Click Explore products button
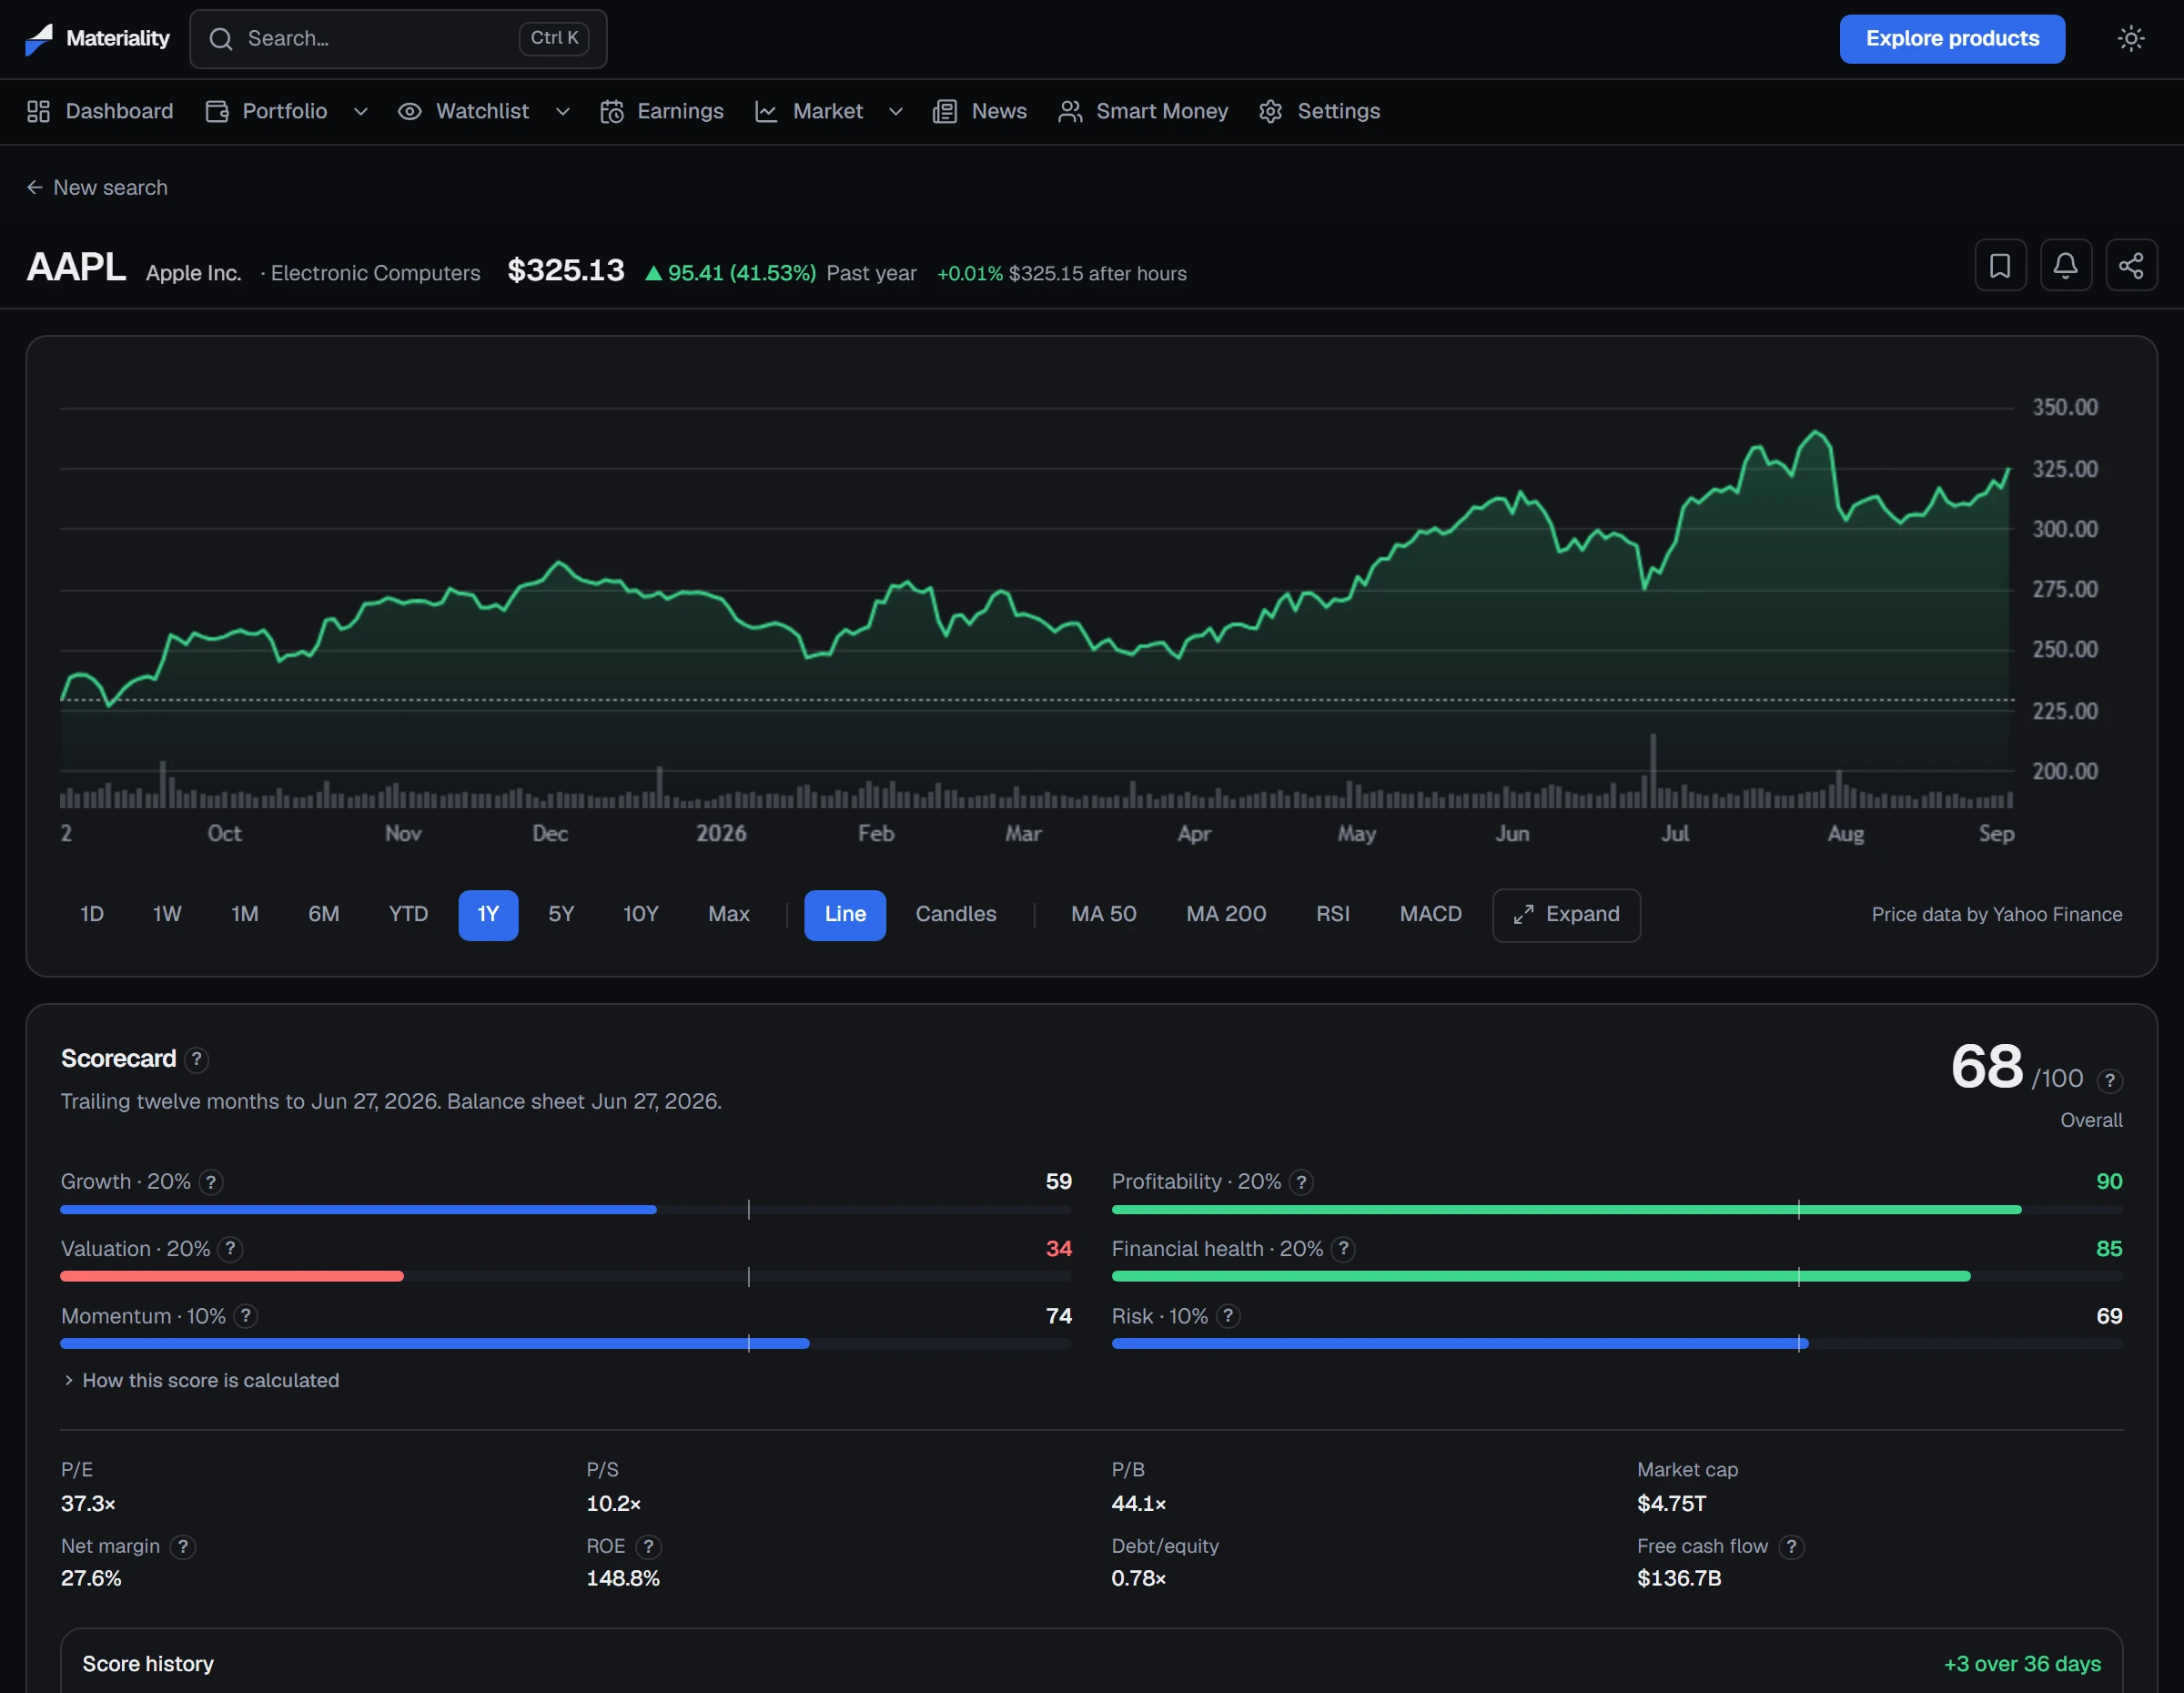The image size is (2184, 1693). click(1952, 39)
